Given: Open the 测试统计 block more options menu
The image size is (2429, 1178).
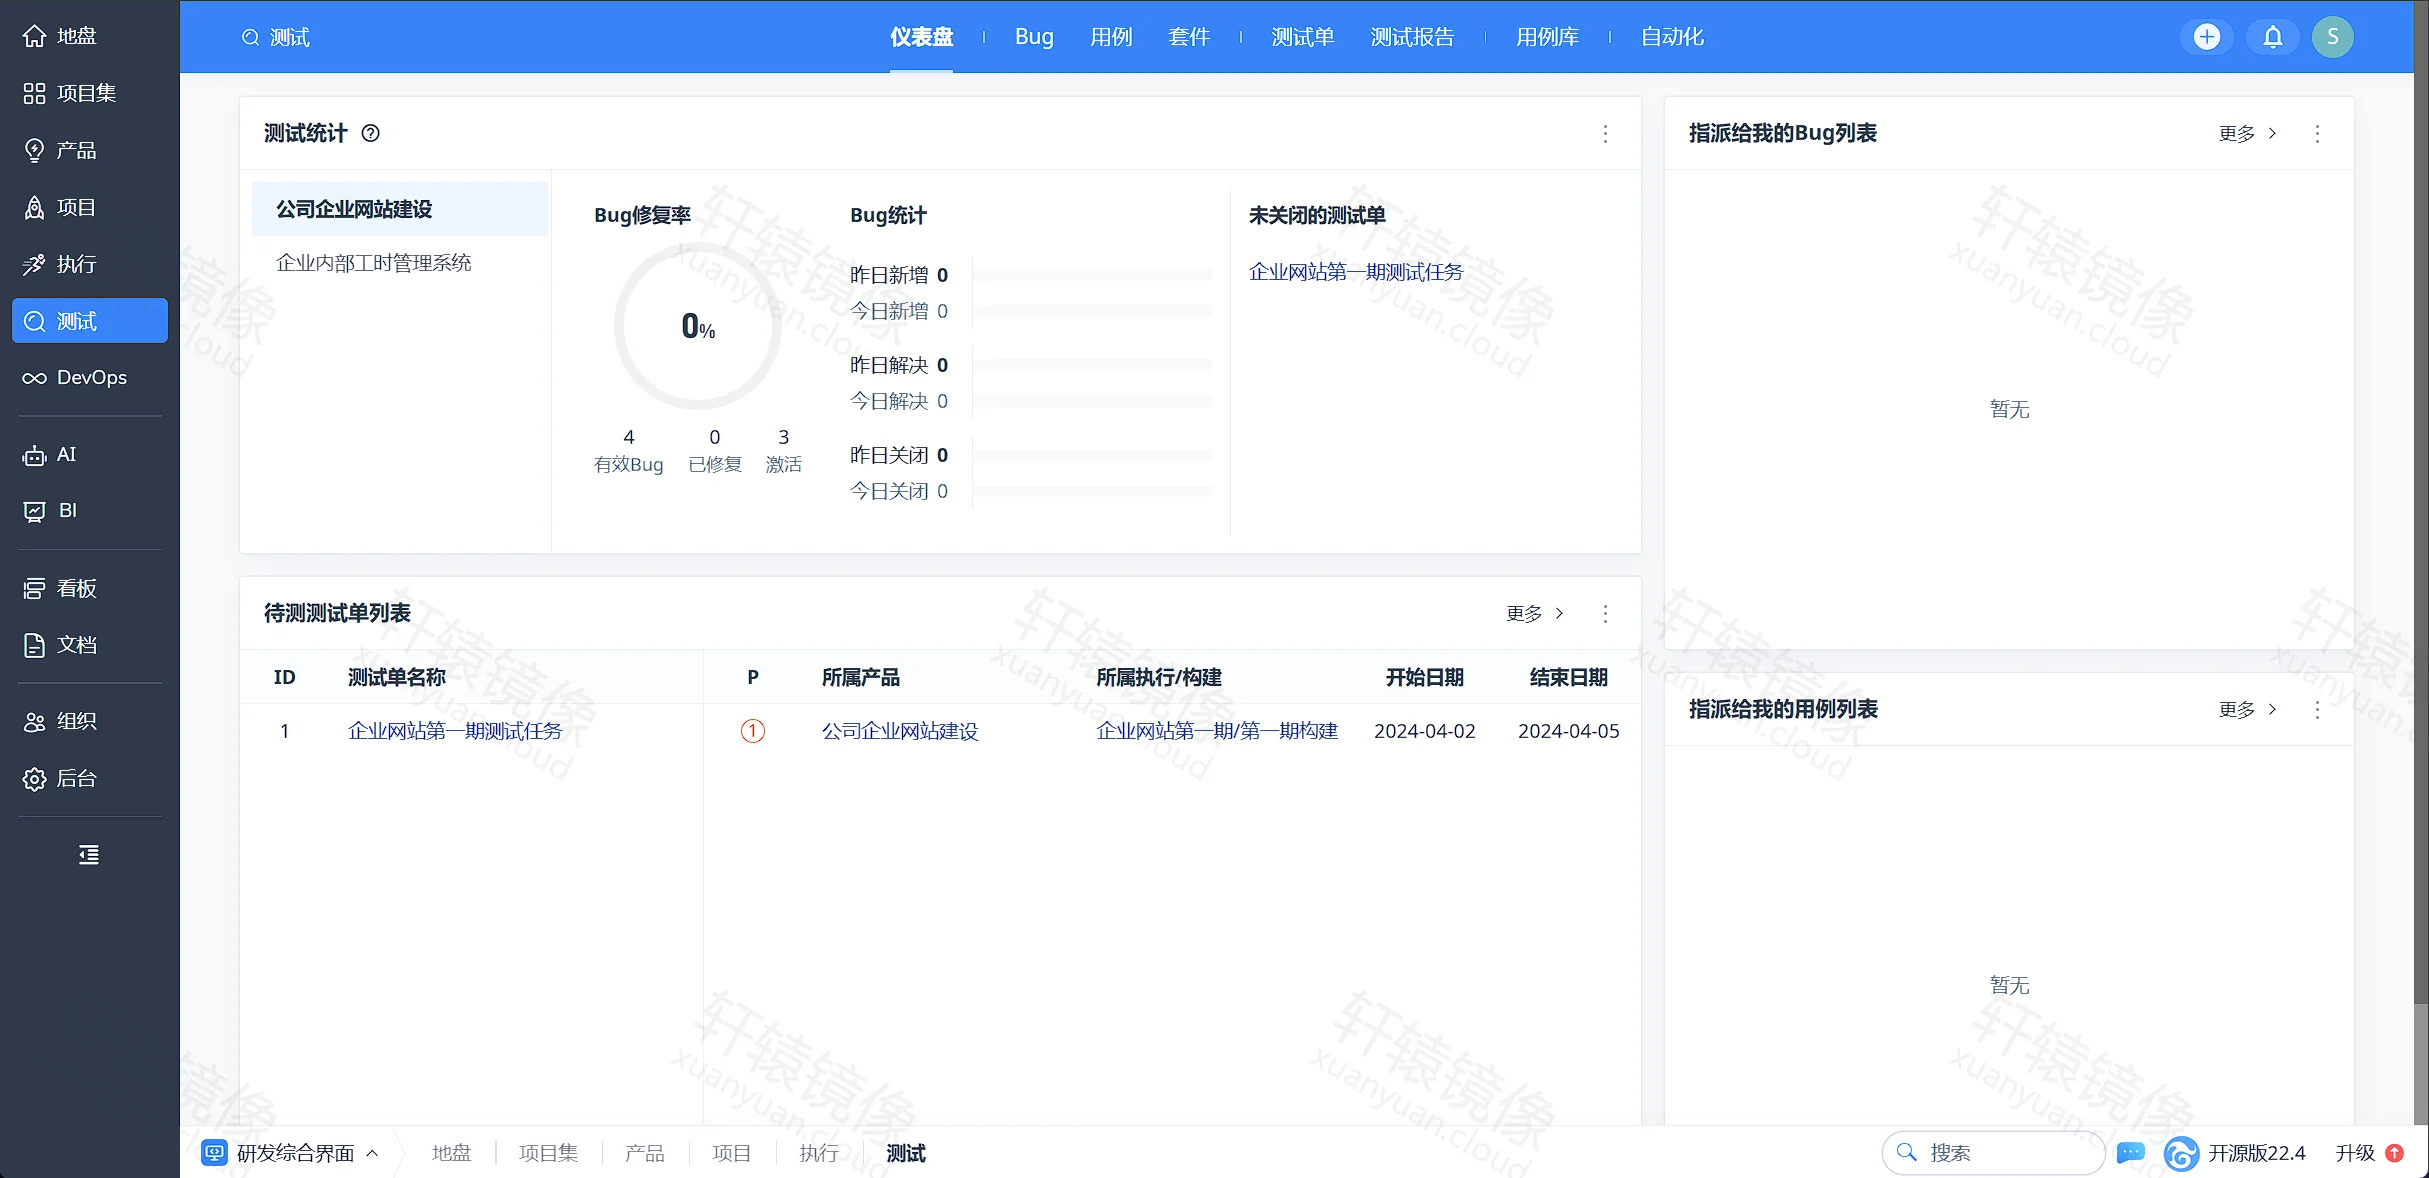Looking at the screenshot, I should pos(1605,133).
